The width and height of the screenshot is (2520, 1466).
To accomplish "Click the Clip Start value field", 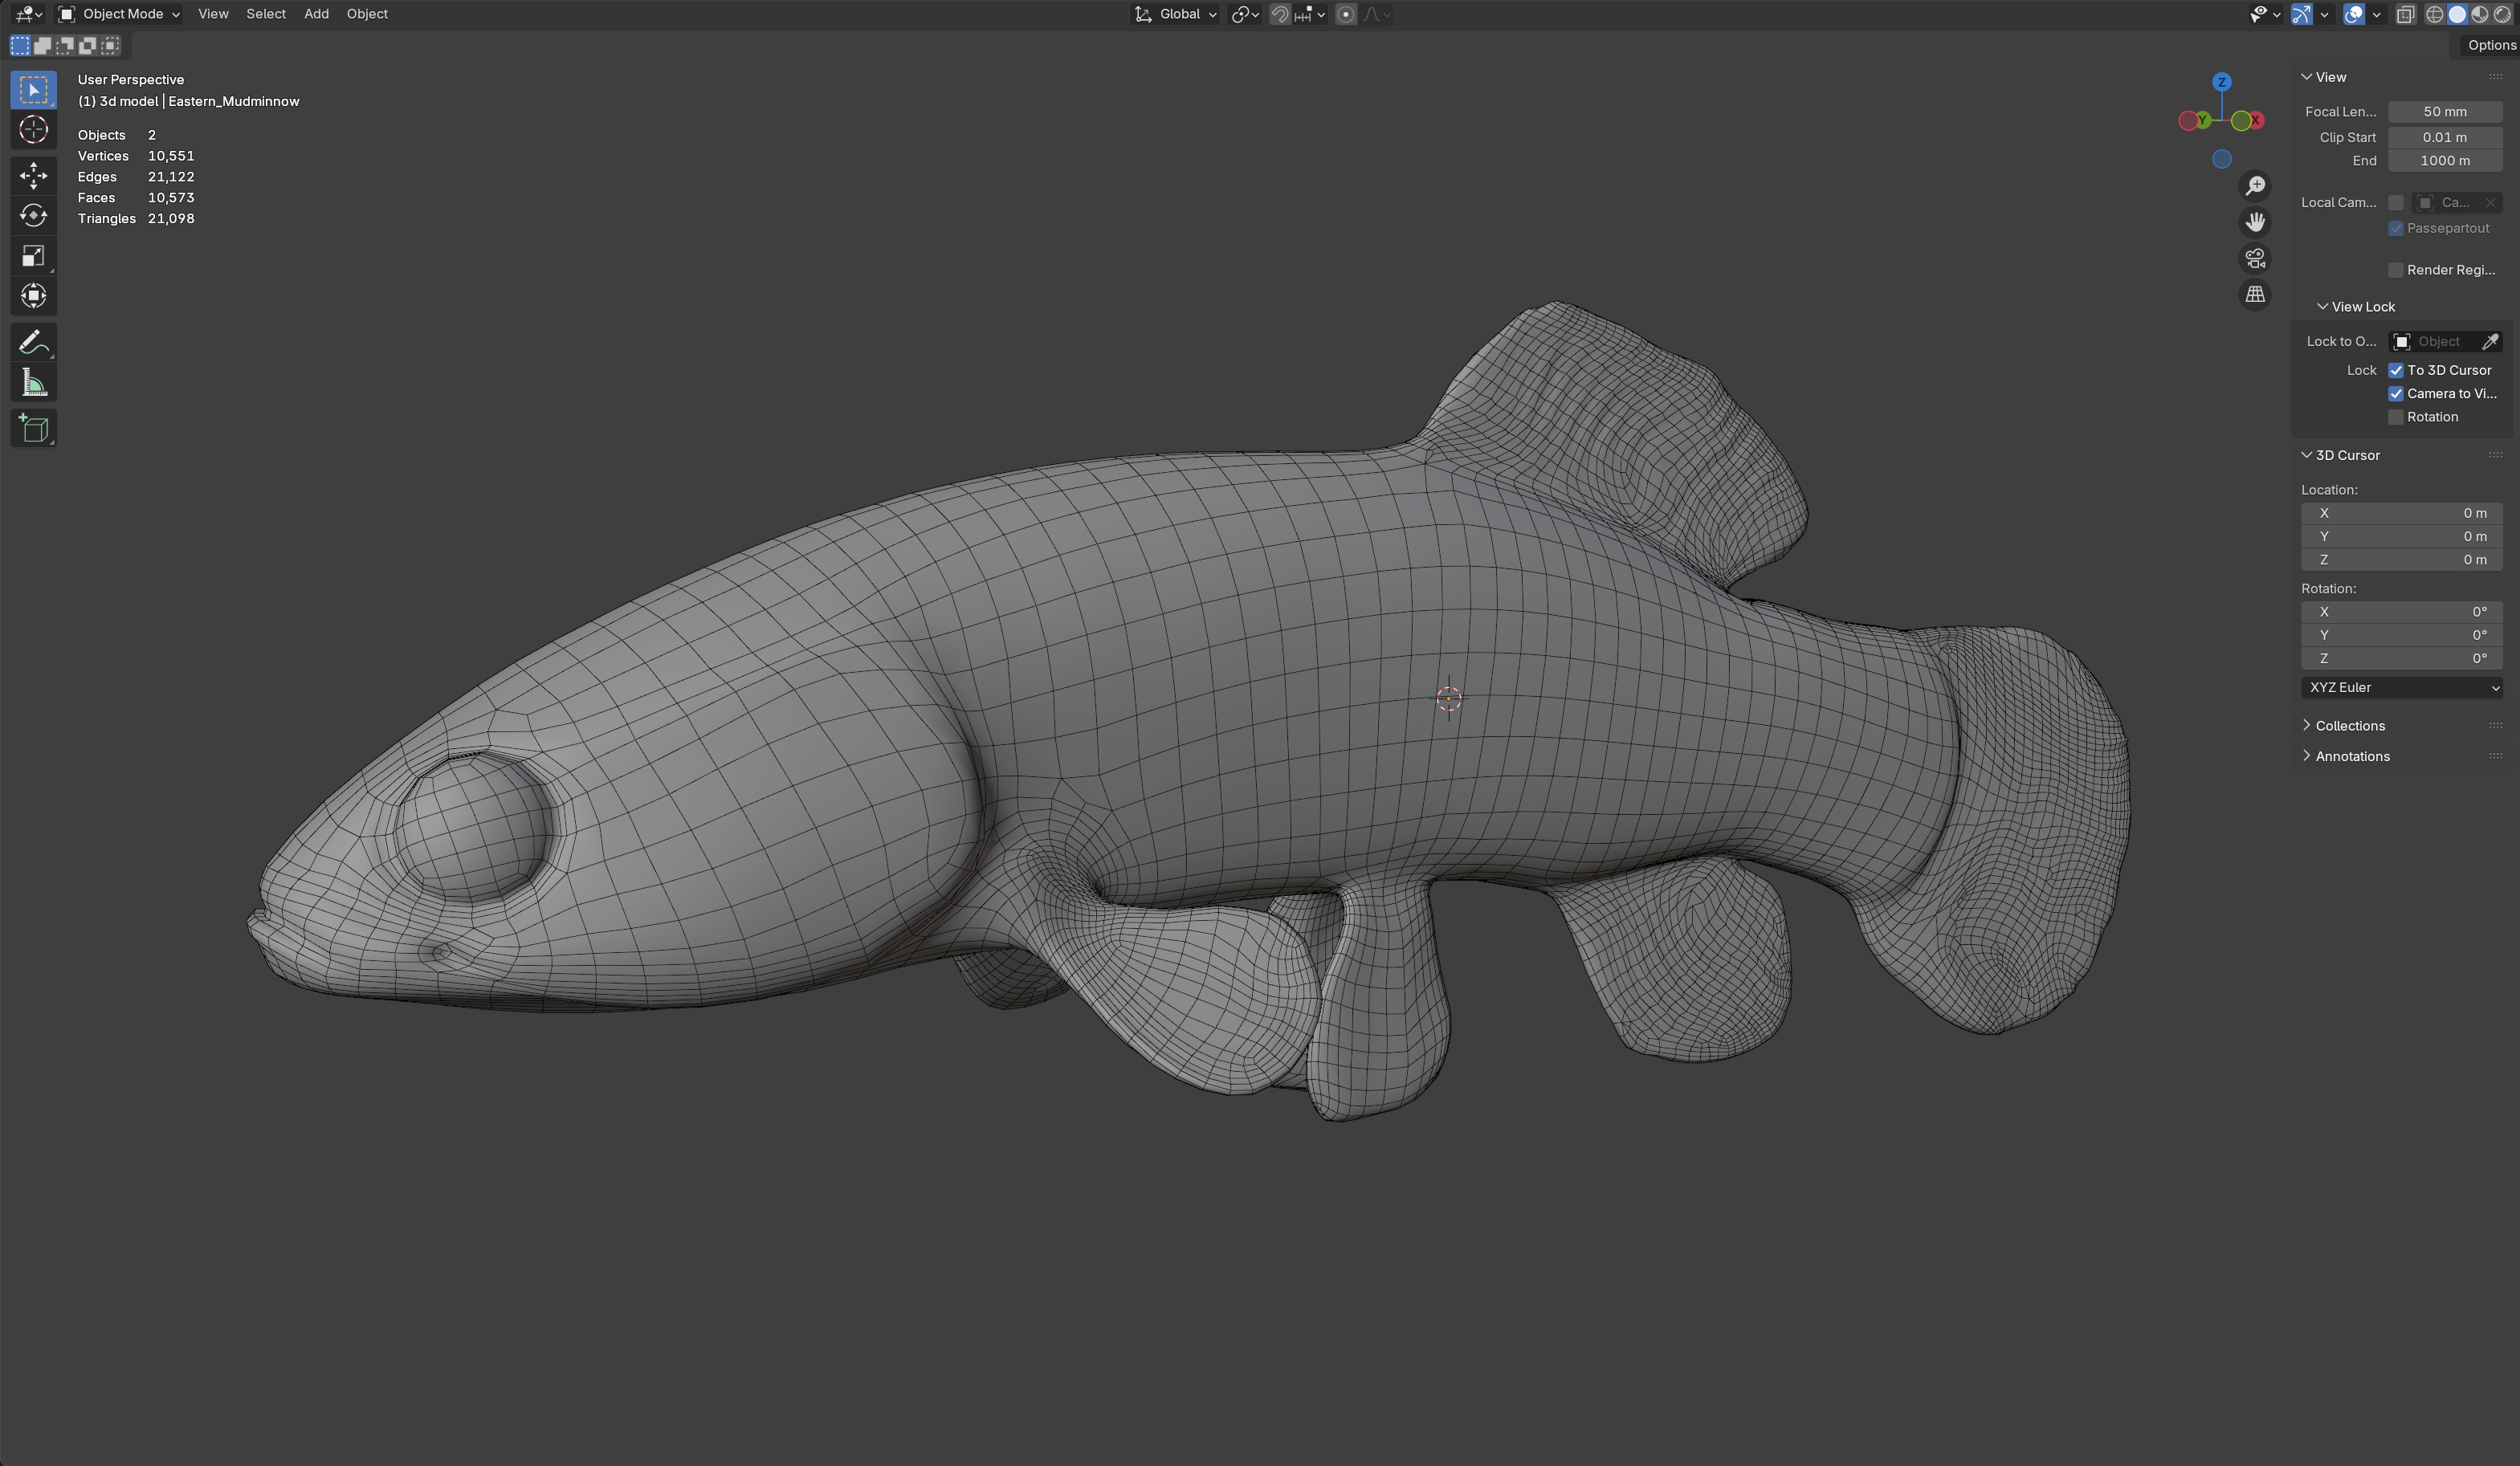I will pos(2444,137).
